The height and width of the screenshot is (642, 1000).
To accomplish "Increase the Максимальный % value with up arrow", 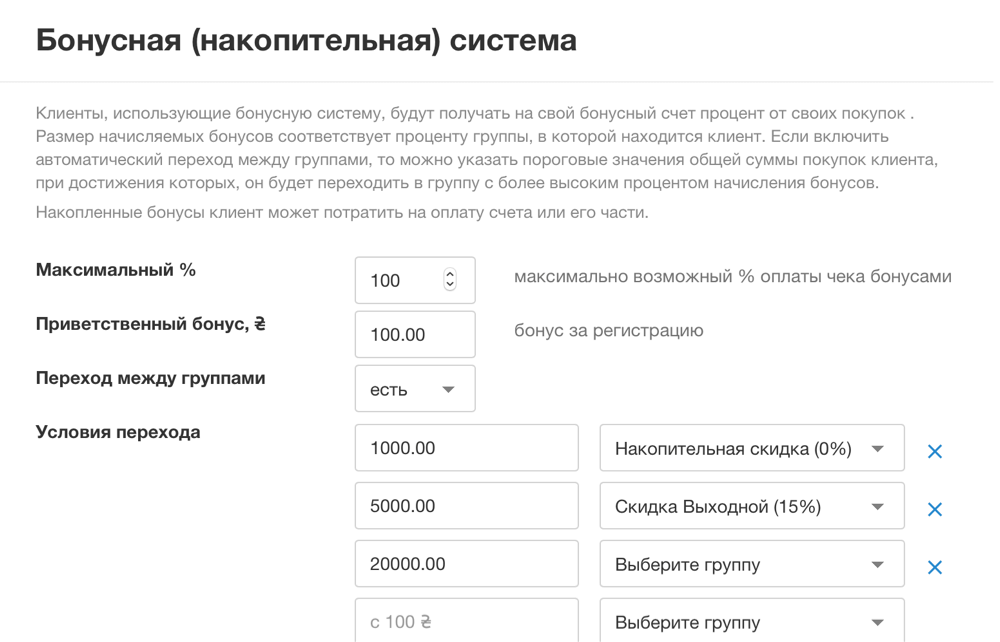I will point(450,275).
